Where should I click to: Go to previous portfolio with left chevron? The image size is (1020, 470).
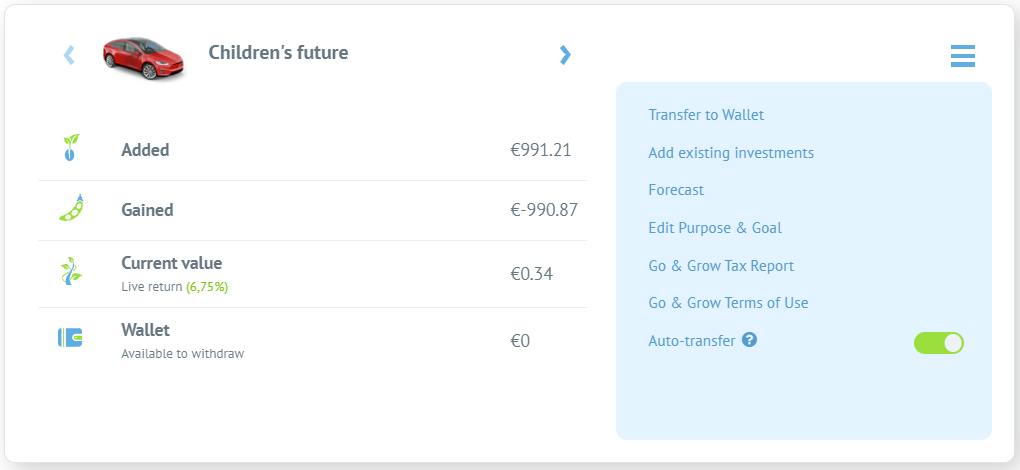pyautogui.click(x=69, y=55)
